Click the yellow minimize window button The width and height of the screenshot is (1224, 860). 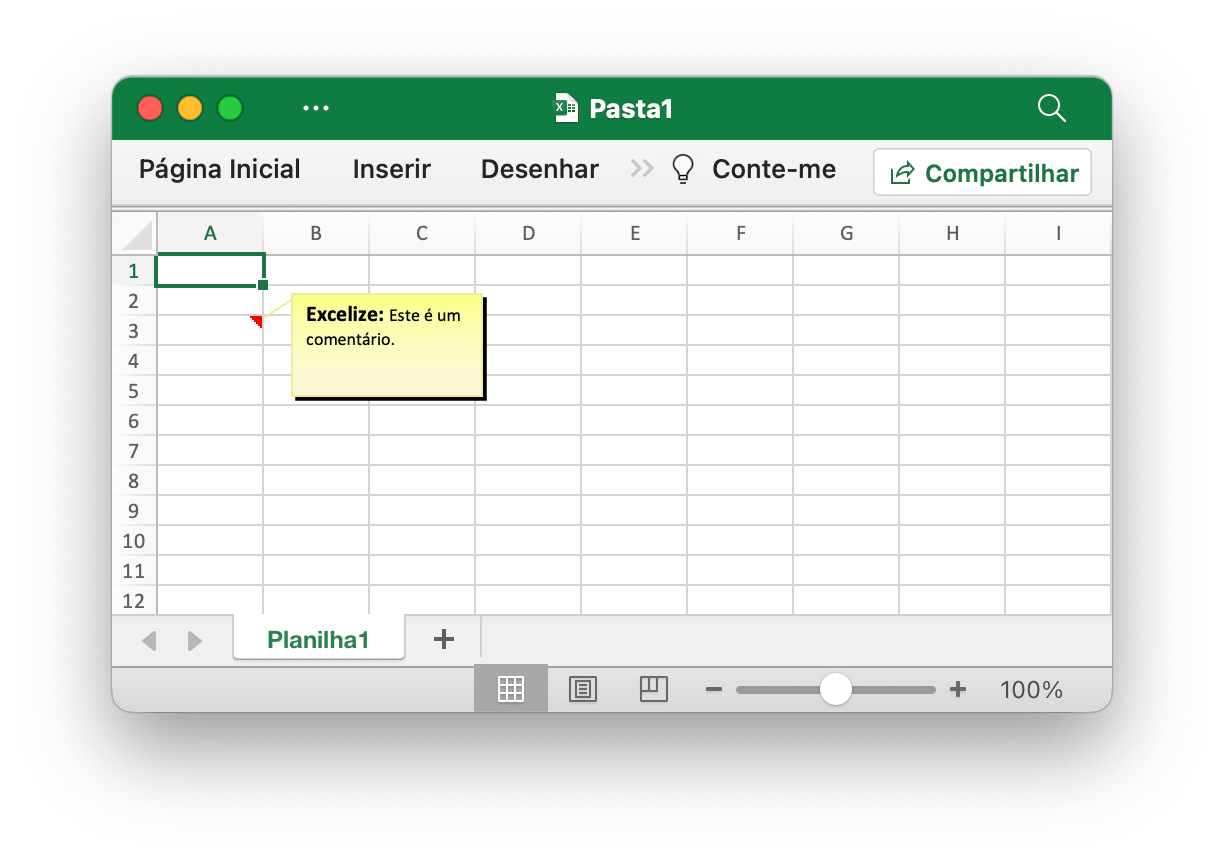190,108
